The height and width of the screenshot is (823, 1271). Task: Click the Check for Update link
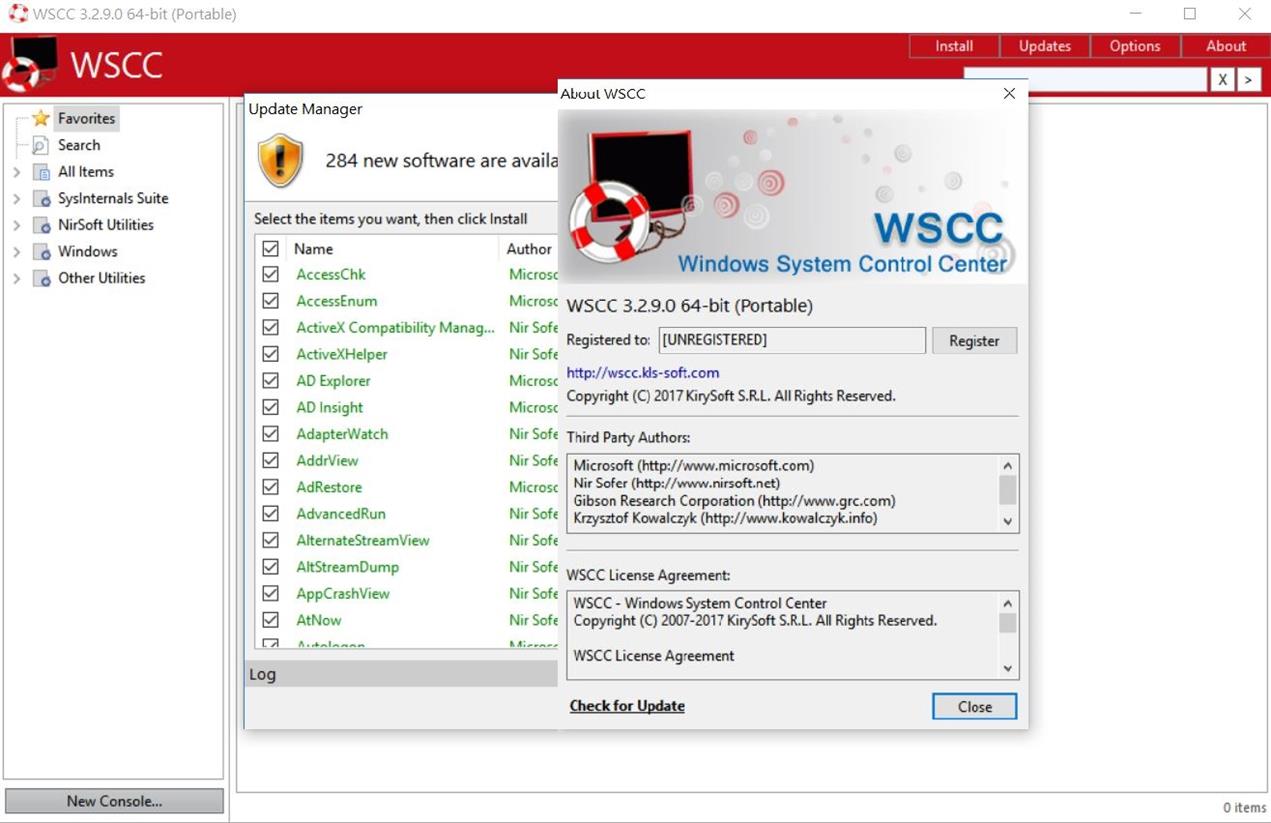[627, 706]
